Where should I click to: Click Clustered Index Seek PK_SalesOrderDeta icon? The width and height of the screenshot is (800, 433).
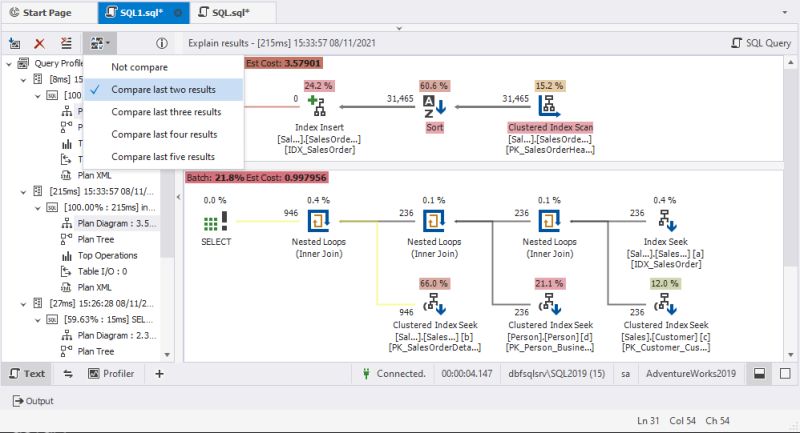tap(435, 304)
